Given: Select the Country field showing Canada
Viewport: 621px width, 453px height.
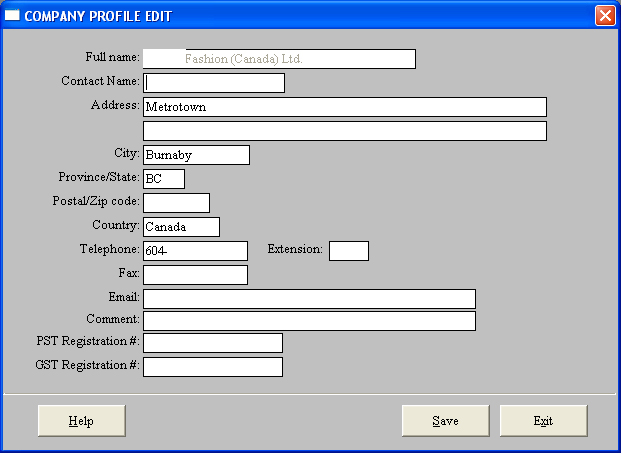Looking at the screenshot, I should click(181, 227).
